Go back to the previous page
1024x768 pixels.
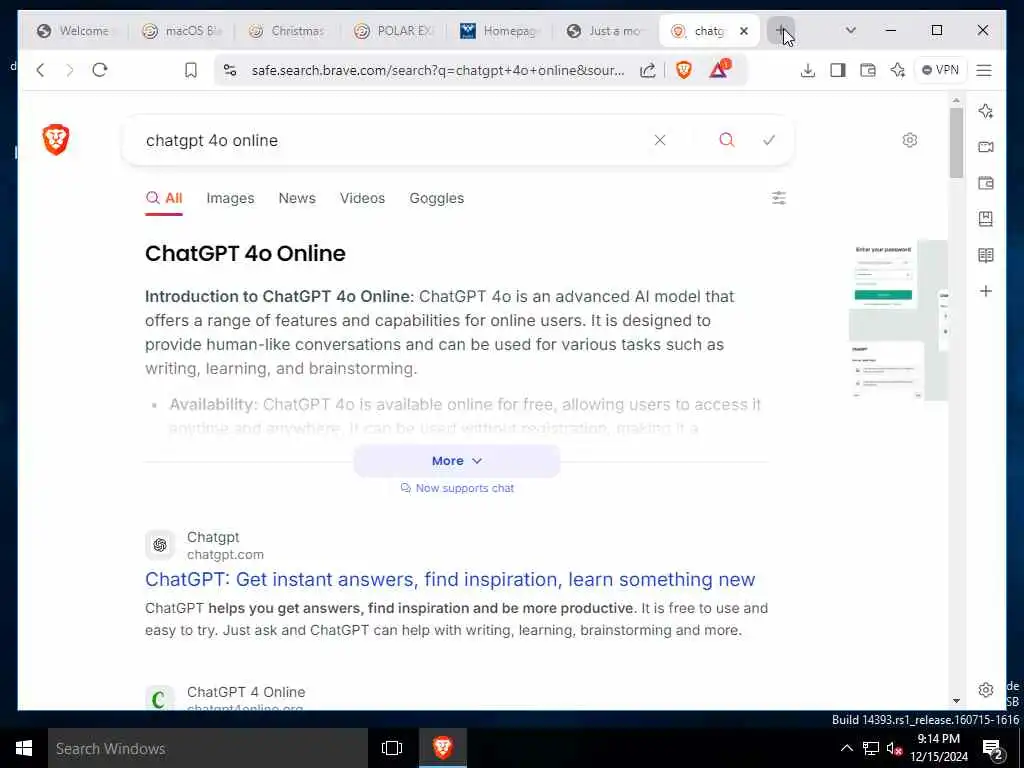(x=40, y=70)
